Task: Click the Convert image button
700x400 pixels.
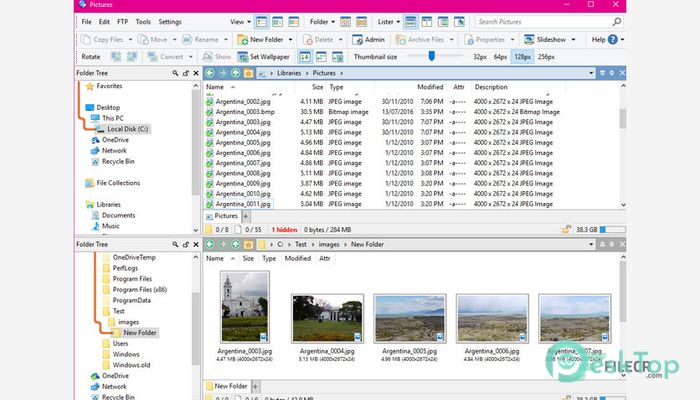Action: tap(166, 57)
